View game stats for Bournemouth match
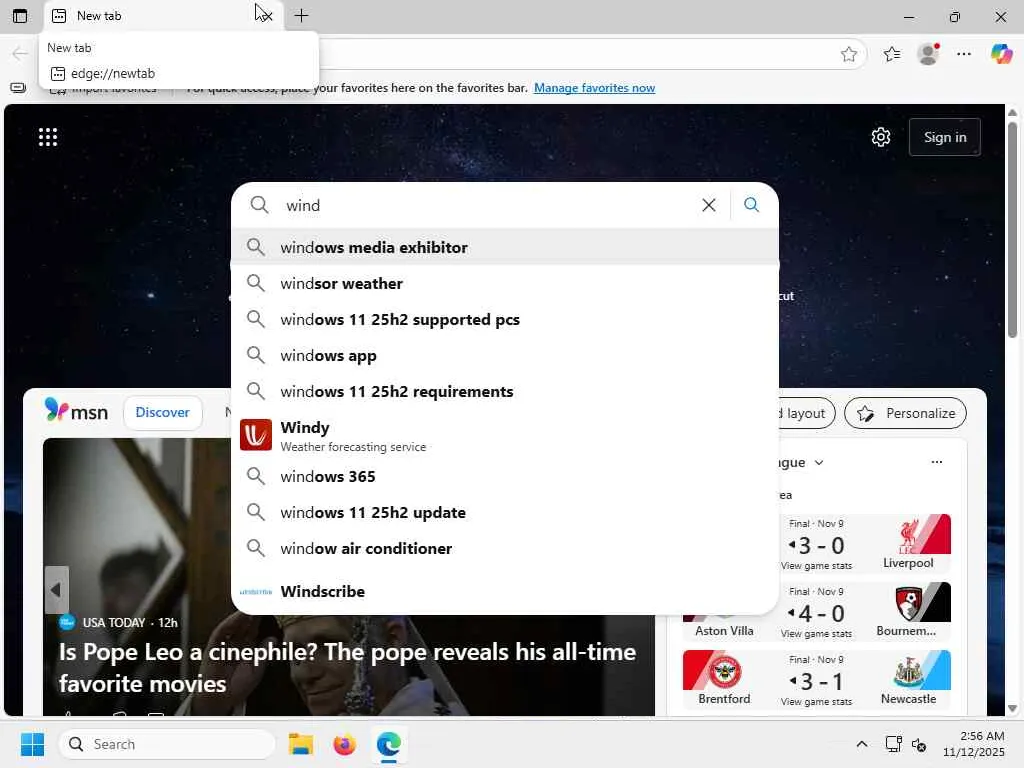This screenshot has width=1024, height=768. pos(816,633)
